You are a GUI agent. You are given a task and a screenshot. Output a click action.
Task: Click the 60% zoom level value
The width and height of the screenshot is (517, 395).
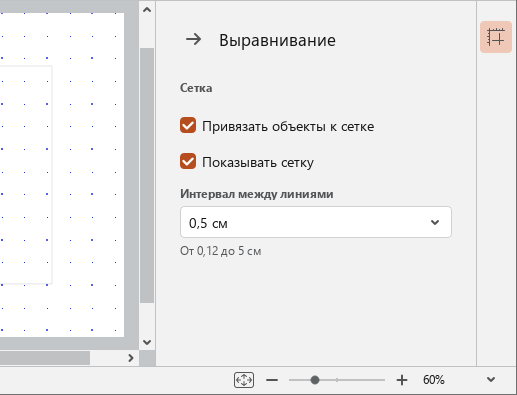[433, 380]
